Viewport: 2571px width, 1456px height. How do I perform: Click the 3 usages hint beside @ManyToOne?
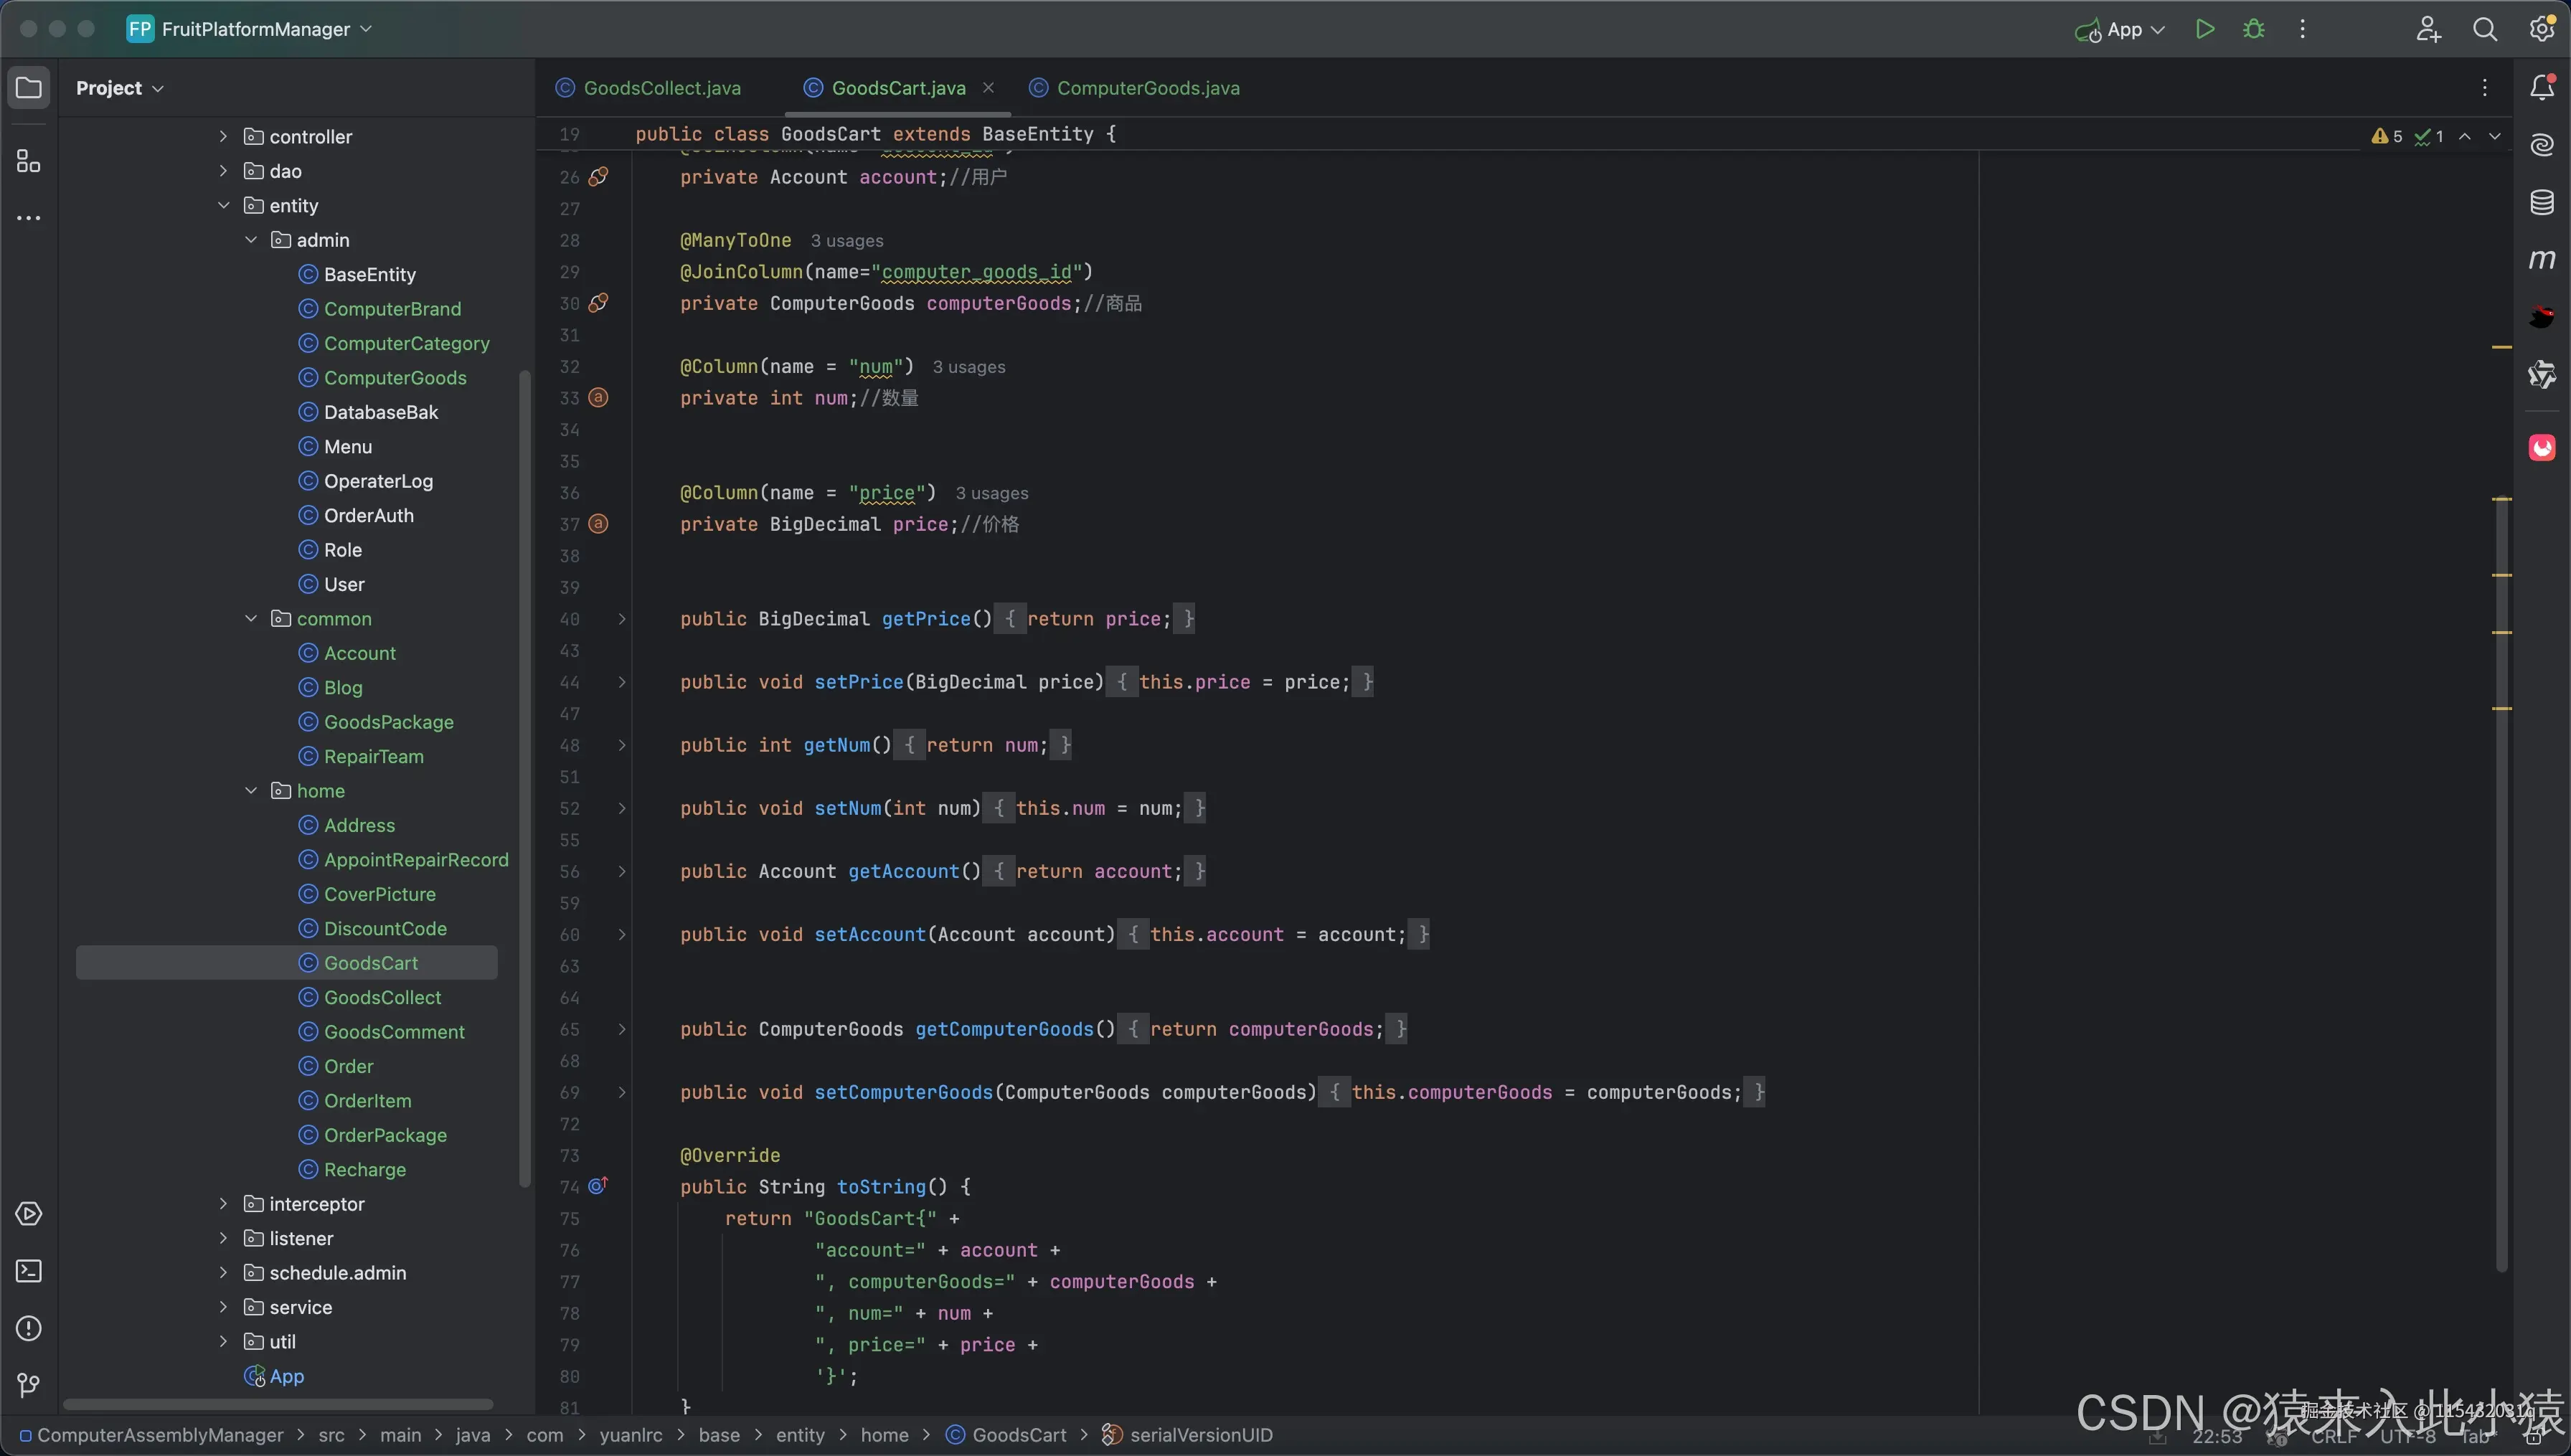pyautogui.click(x=846, y=241)
